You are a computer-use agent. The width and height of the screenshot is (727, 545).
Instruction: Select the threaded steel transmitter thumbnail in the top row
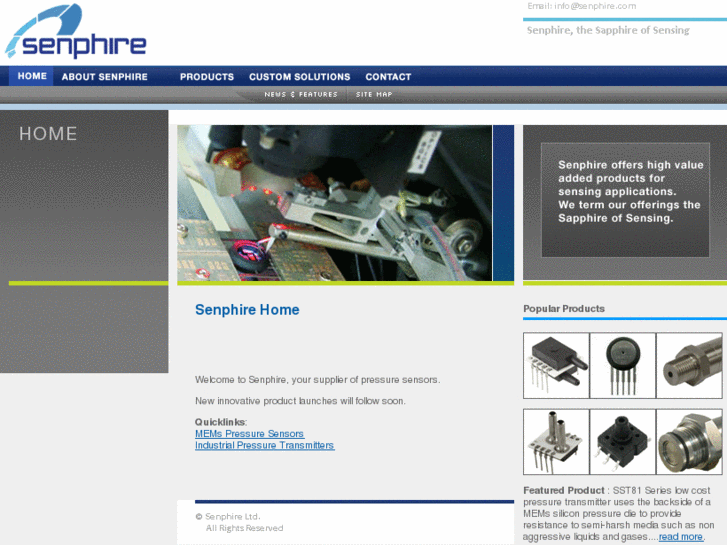(x=689, y=365)
